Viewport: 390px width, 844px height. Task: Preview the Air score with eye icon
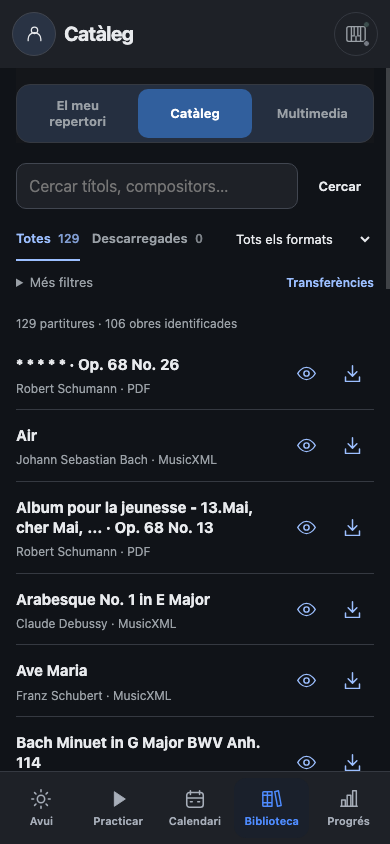point(307,446)
